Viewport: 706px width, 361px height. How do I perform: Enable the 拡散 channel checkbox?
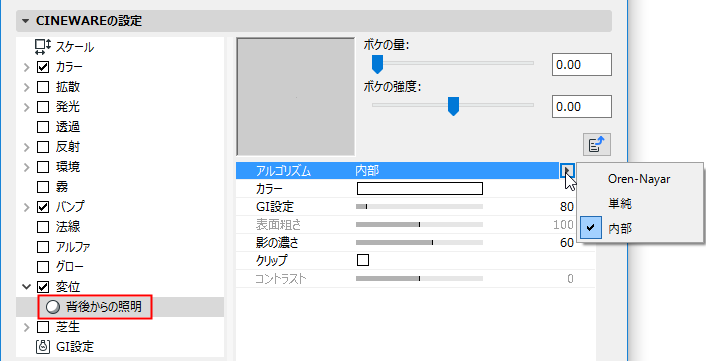(x=43, y=87)
